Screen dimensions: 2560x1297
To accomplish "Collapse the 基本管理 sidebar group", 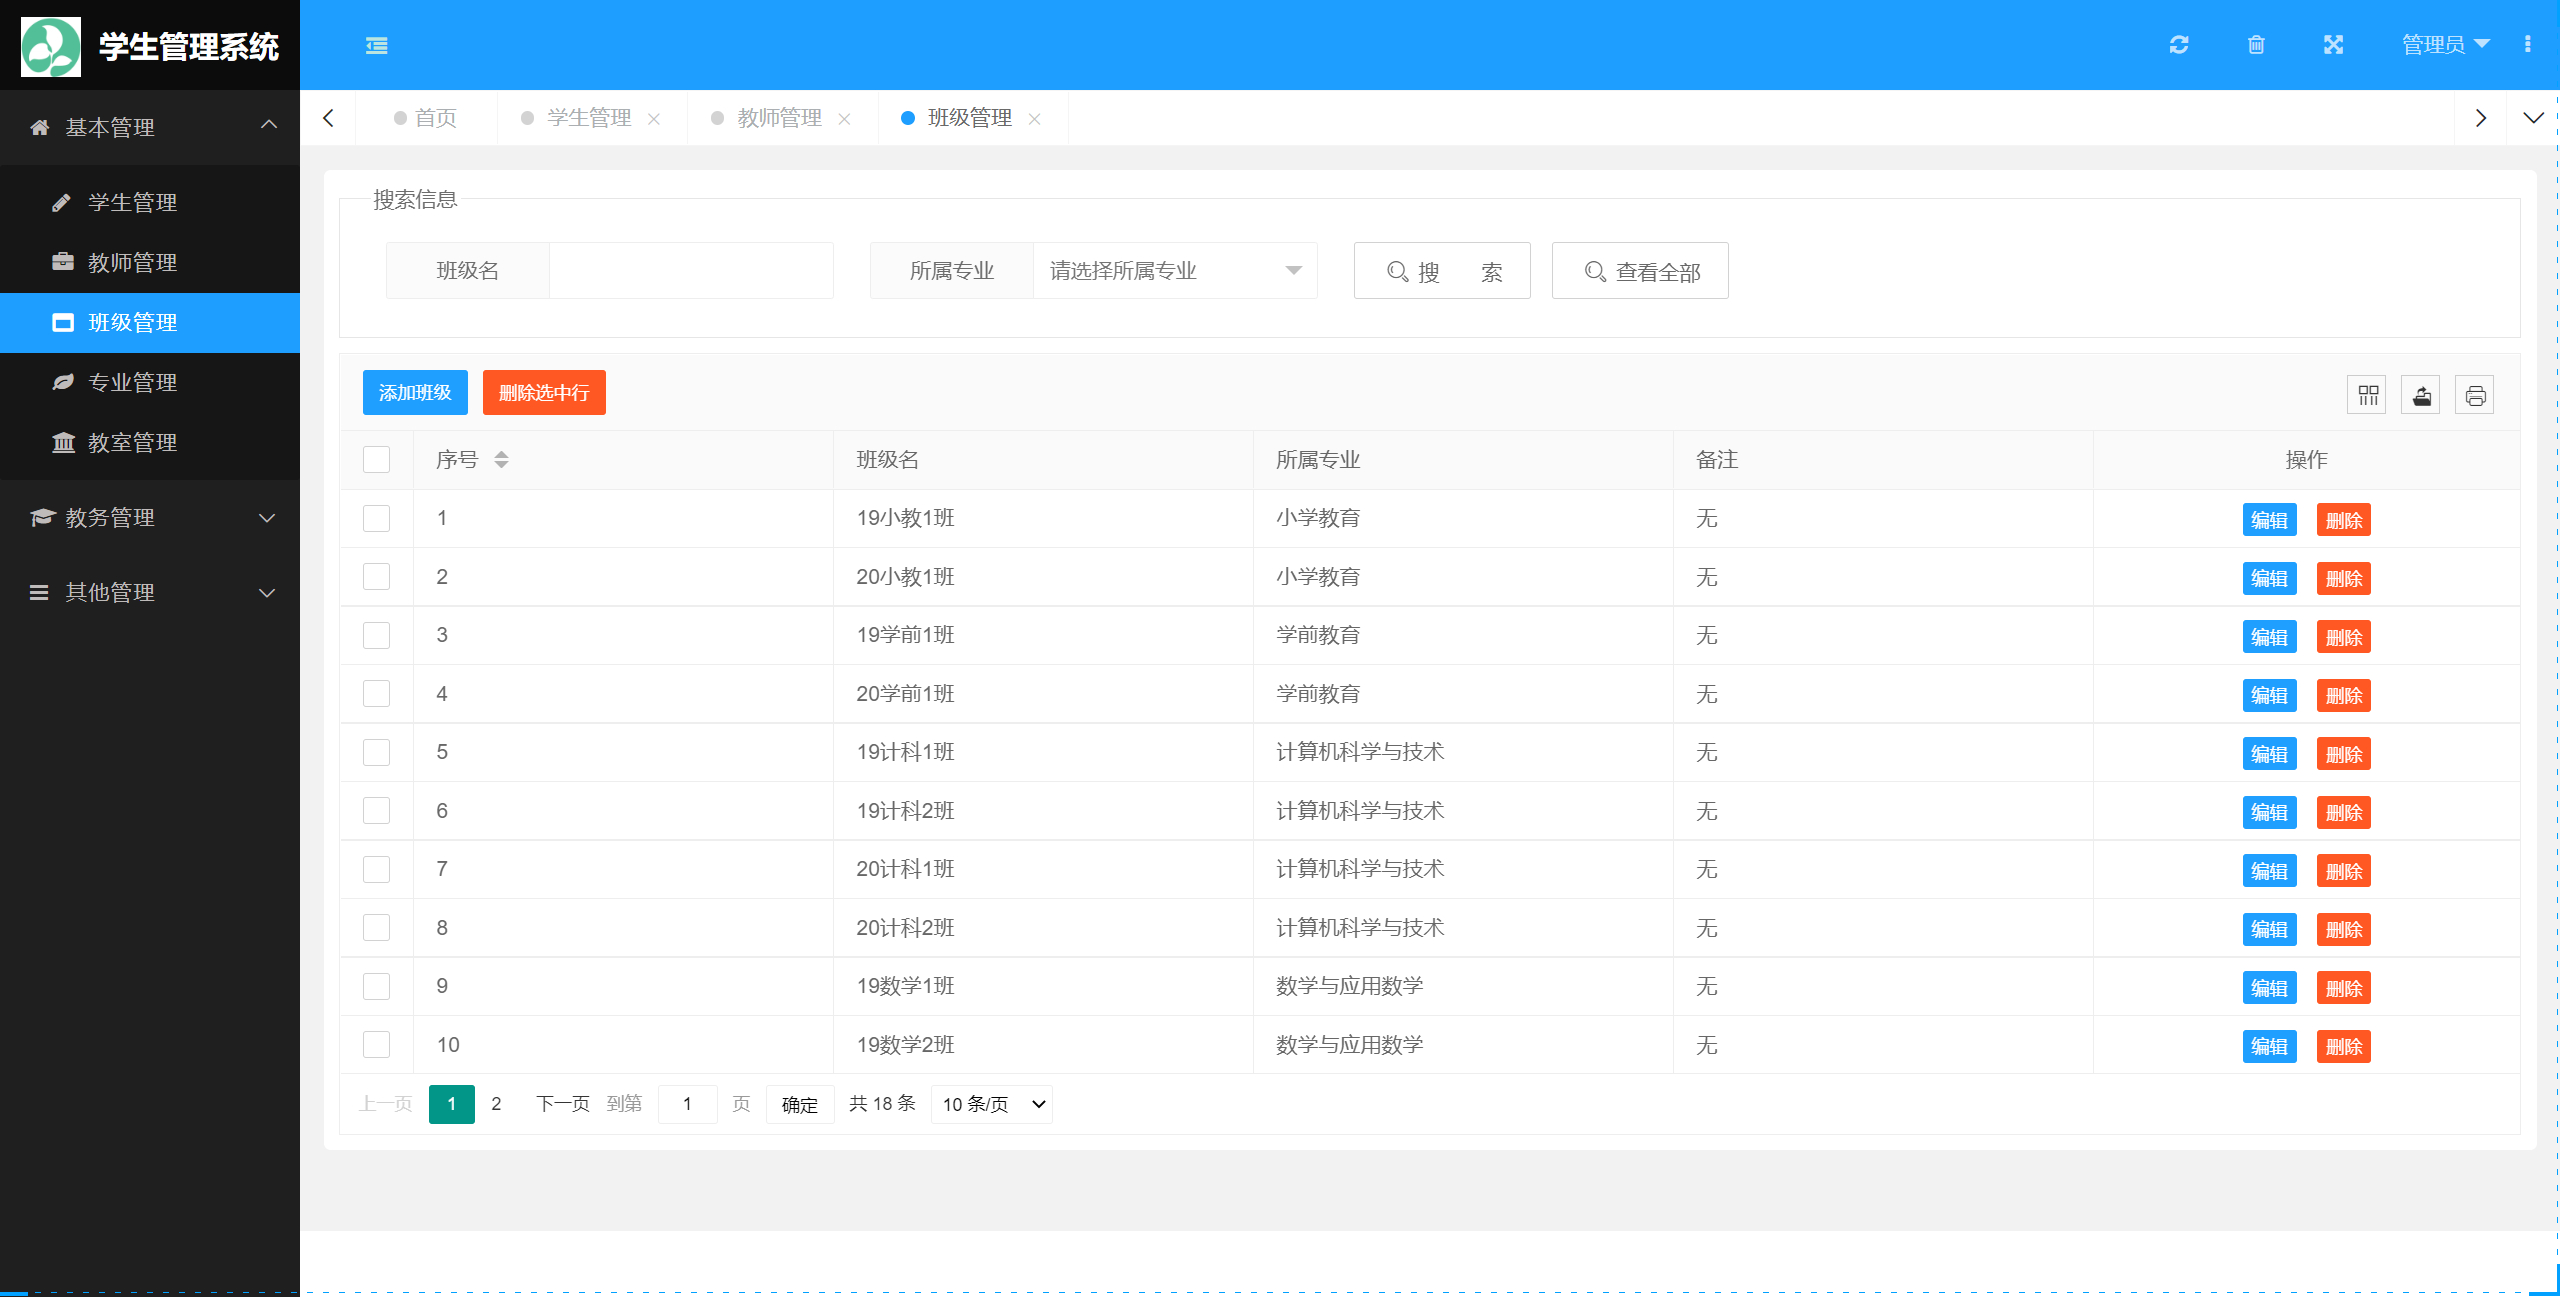I will click(x=150, y=128).
